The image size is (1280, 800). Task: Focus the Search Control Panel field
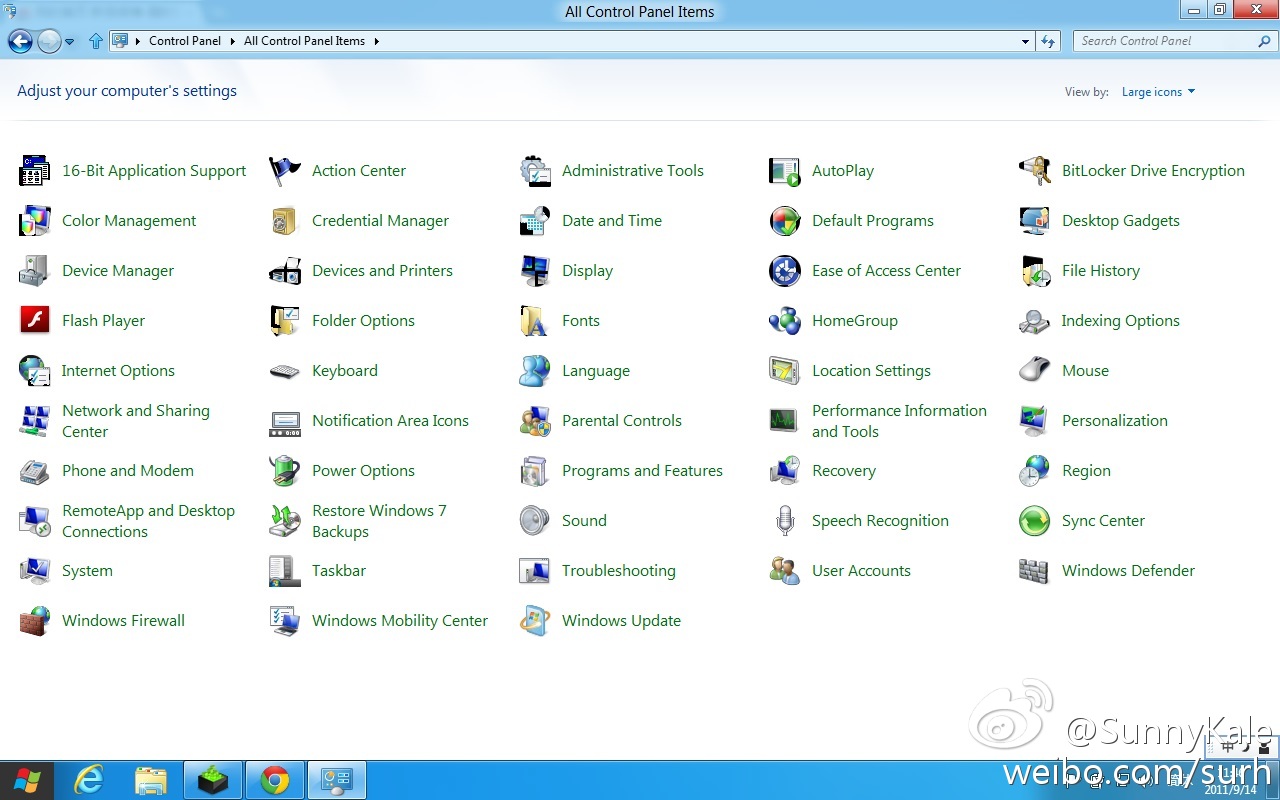click(x=1176, y=41)
